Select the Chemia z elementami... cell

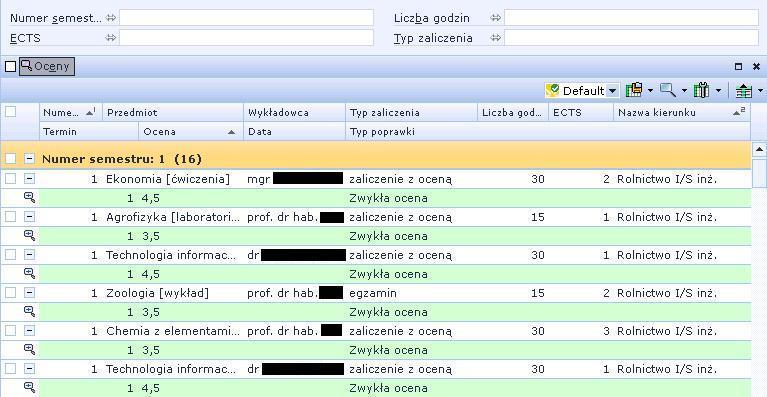pyautogui.click(x=173, y=331)
